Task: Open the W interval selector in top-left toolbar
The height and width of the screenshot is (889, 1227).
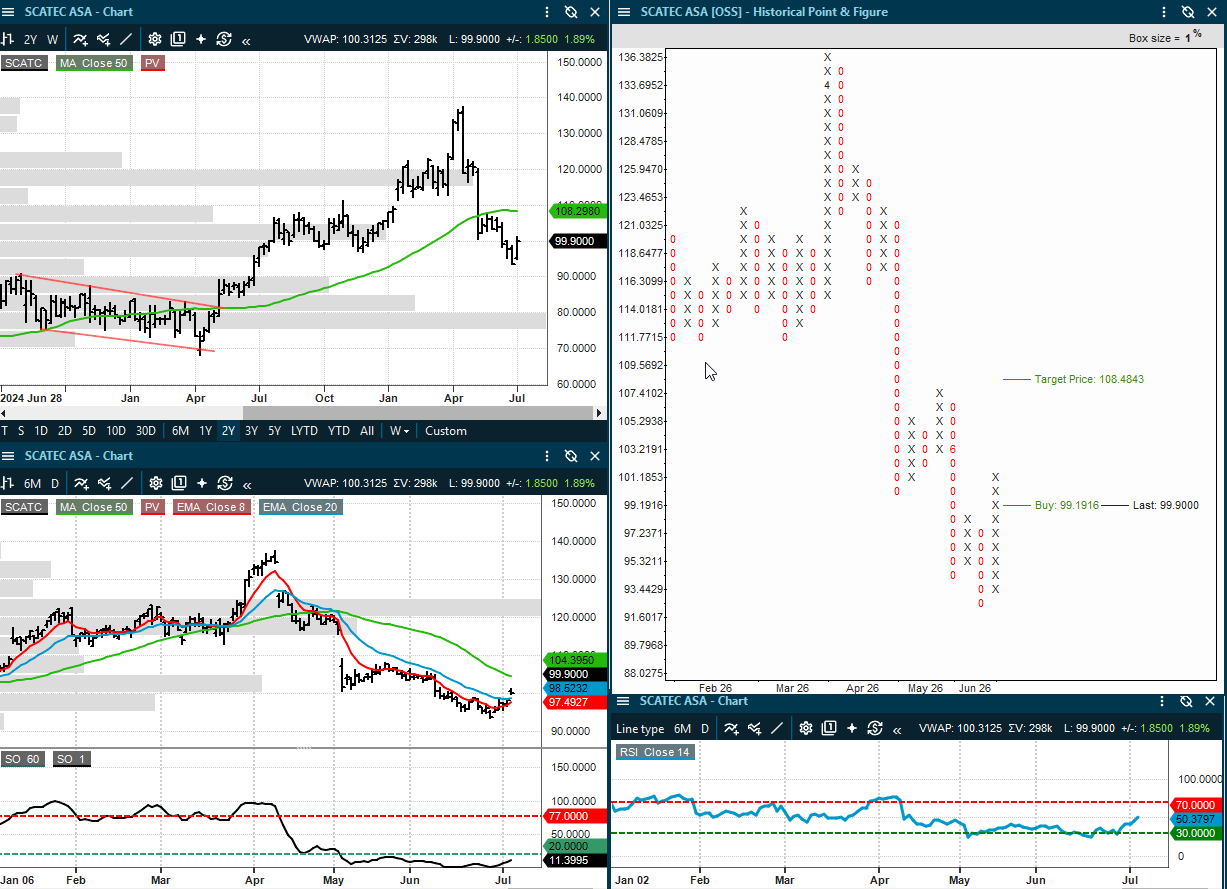Action: click(53, 39)
